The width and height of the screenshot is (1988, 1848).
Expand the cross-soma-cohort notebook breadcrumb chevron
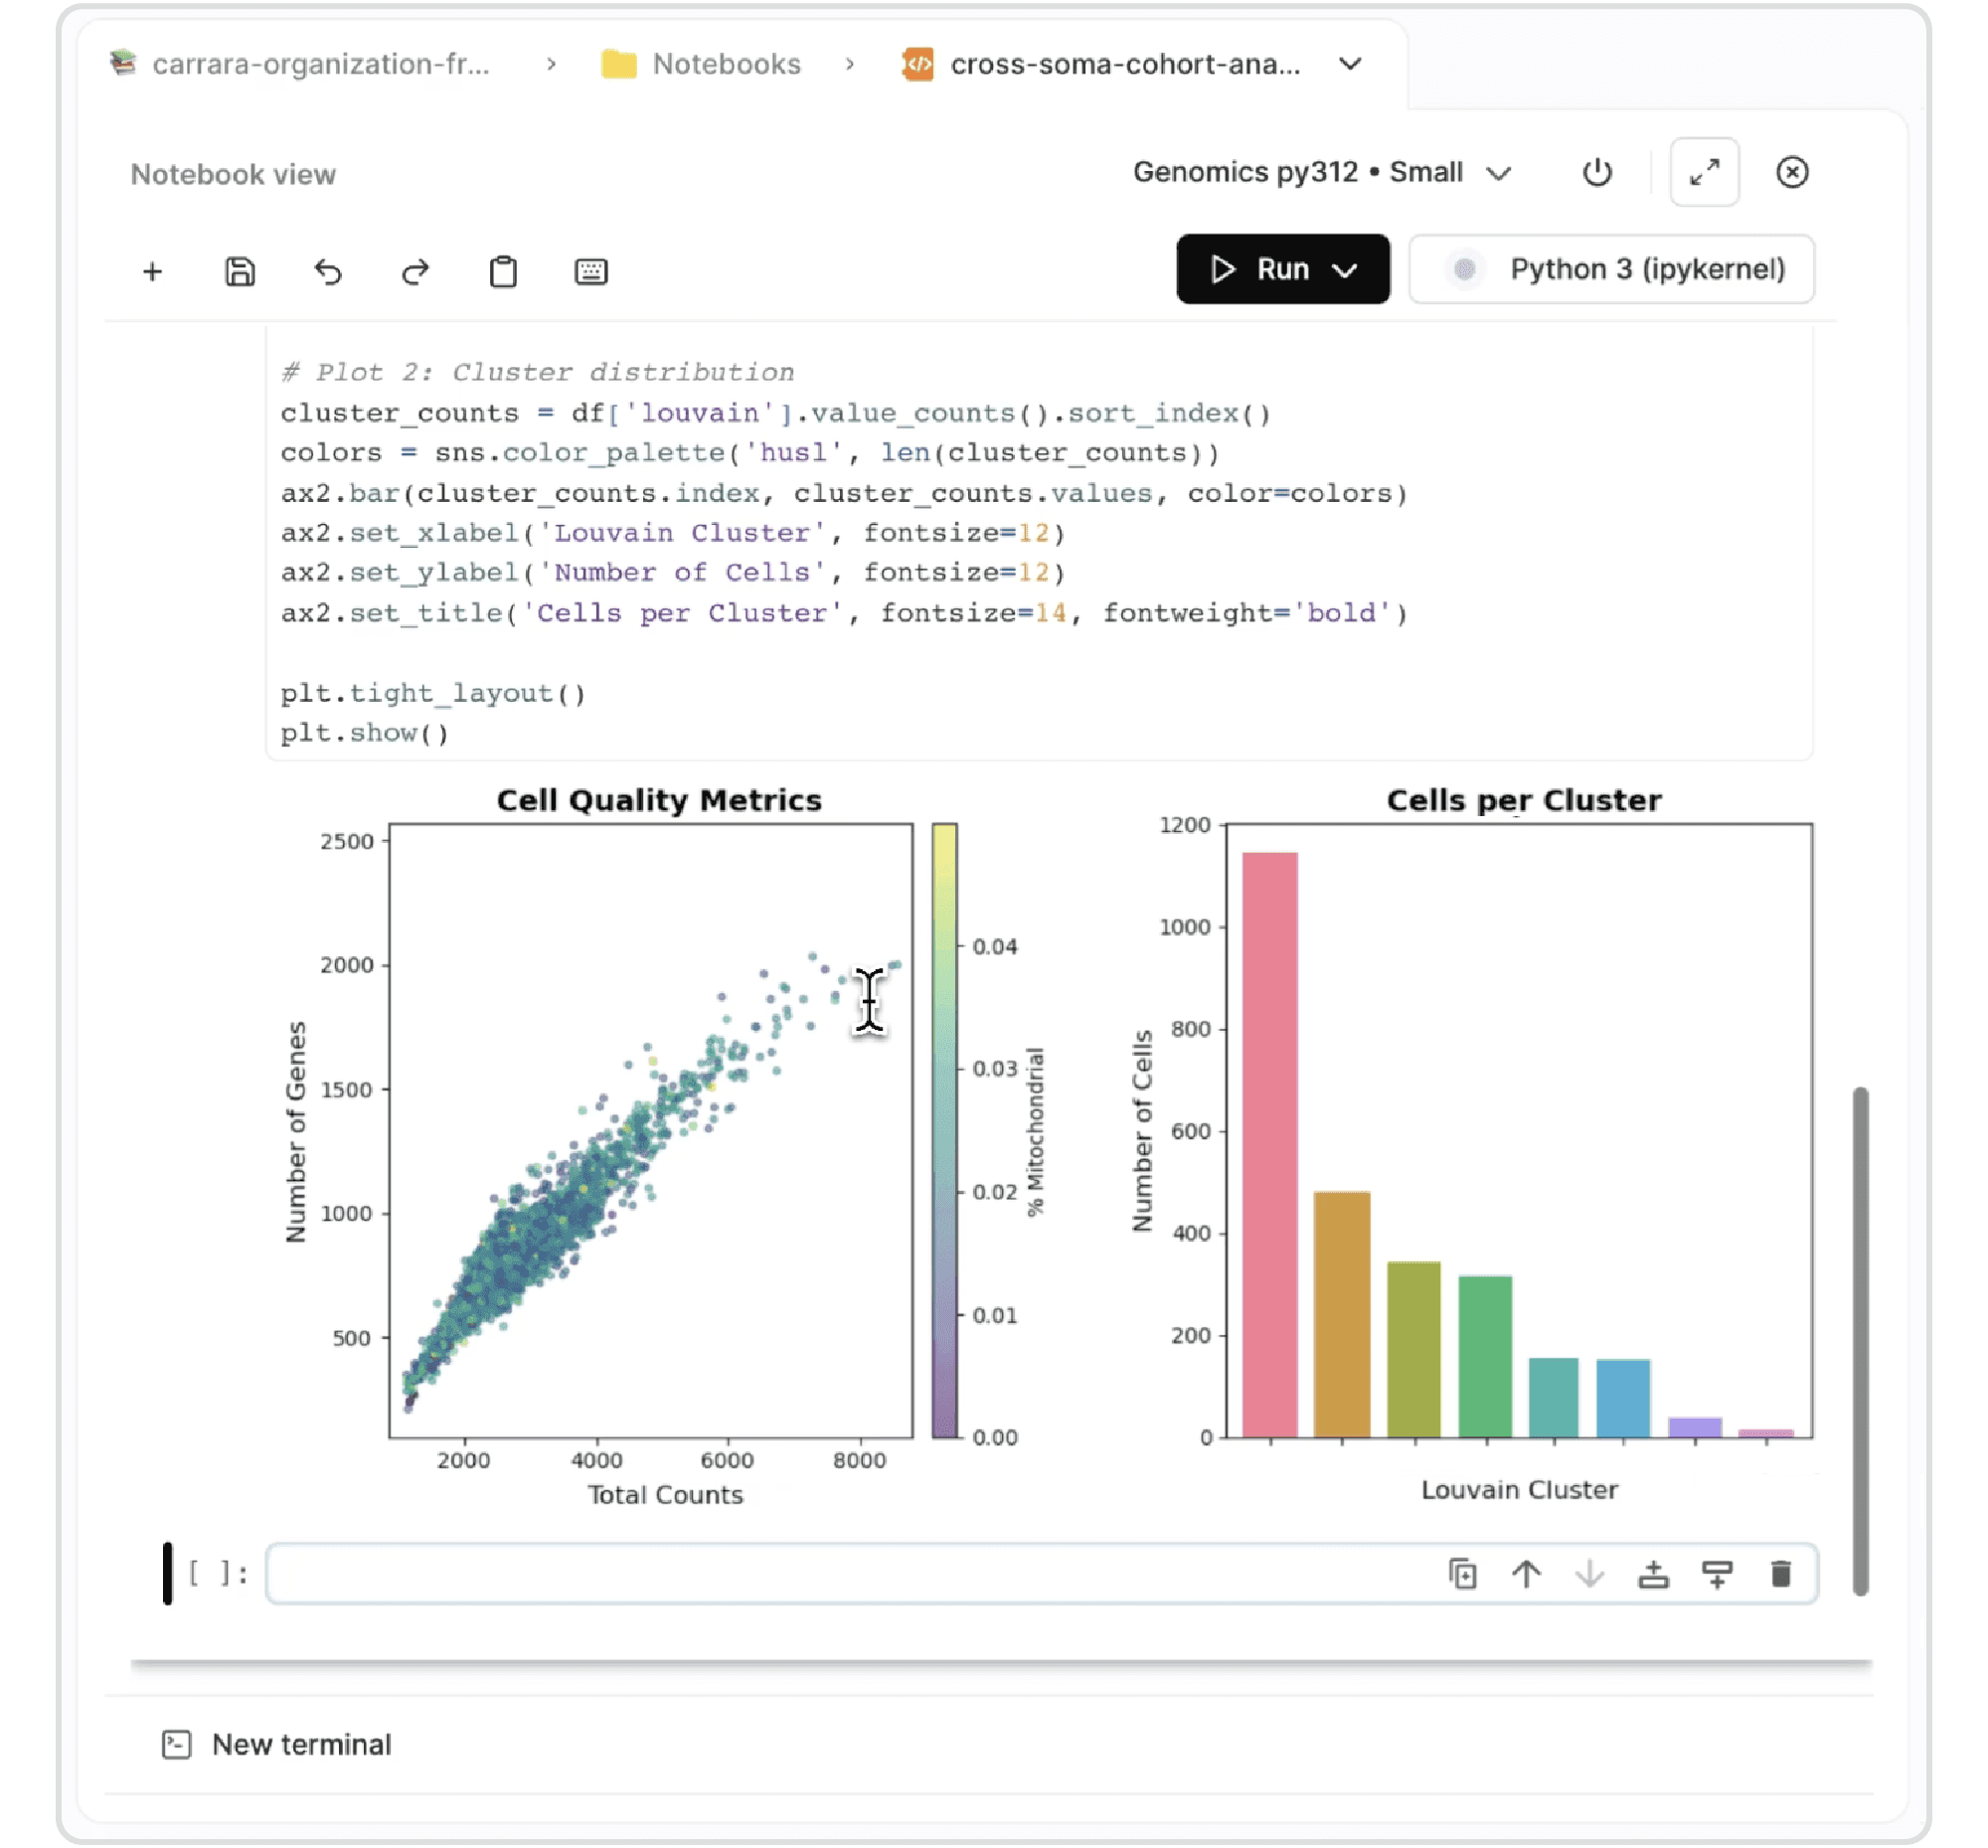[1350, 64]
